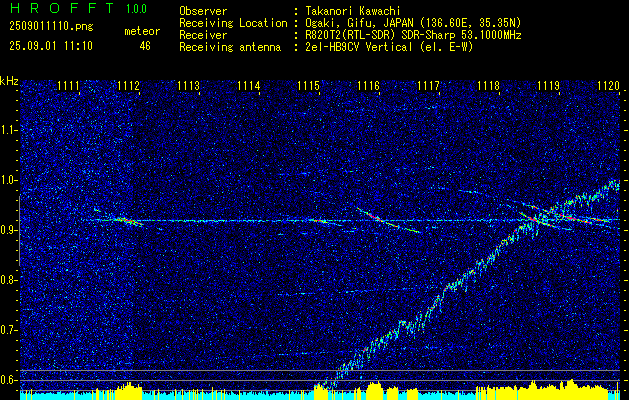Click the Observer field label
This screenshot has width=629, height=400.
click(203, 11)
